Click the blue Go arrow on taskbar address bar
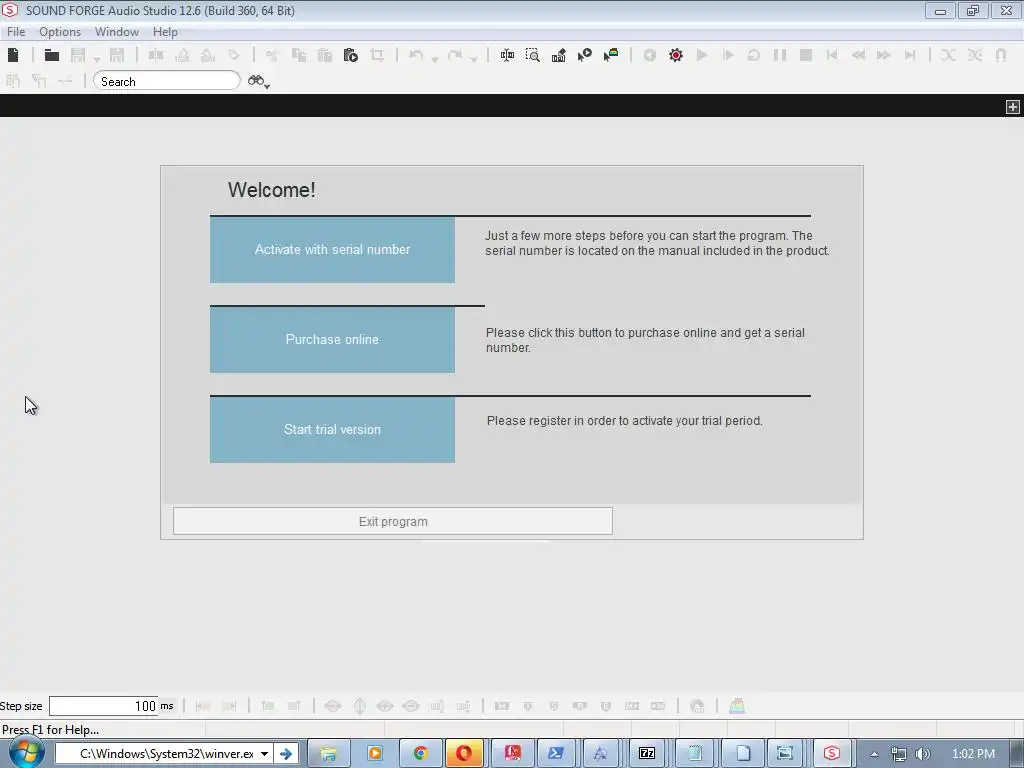 tap(286, 754)
